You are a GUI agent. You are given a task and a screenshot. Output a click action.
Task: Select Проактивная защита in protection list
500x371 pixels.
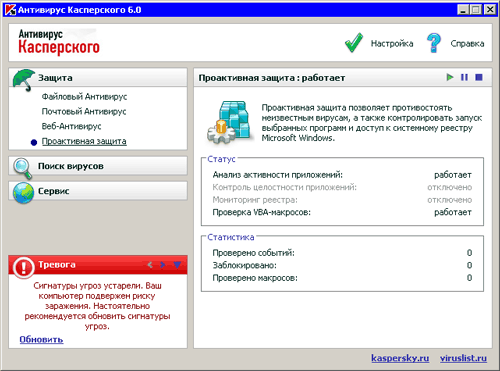(x=84, y=141)
